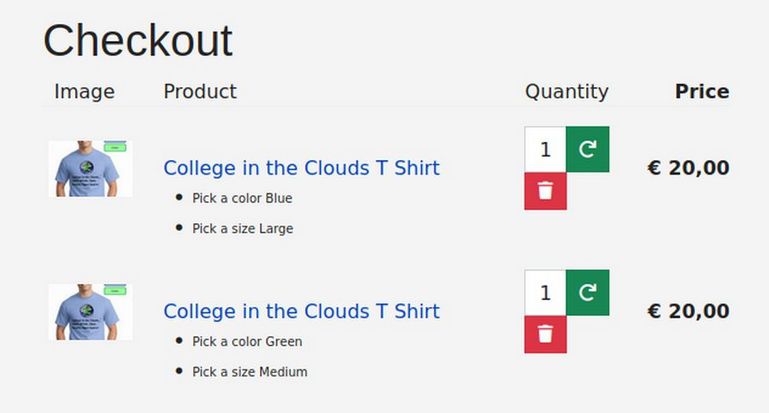Click the "Pick a size Medium" option text

pyautogui.click(x=249, y=372)
